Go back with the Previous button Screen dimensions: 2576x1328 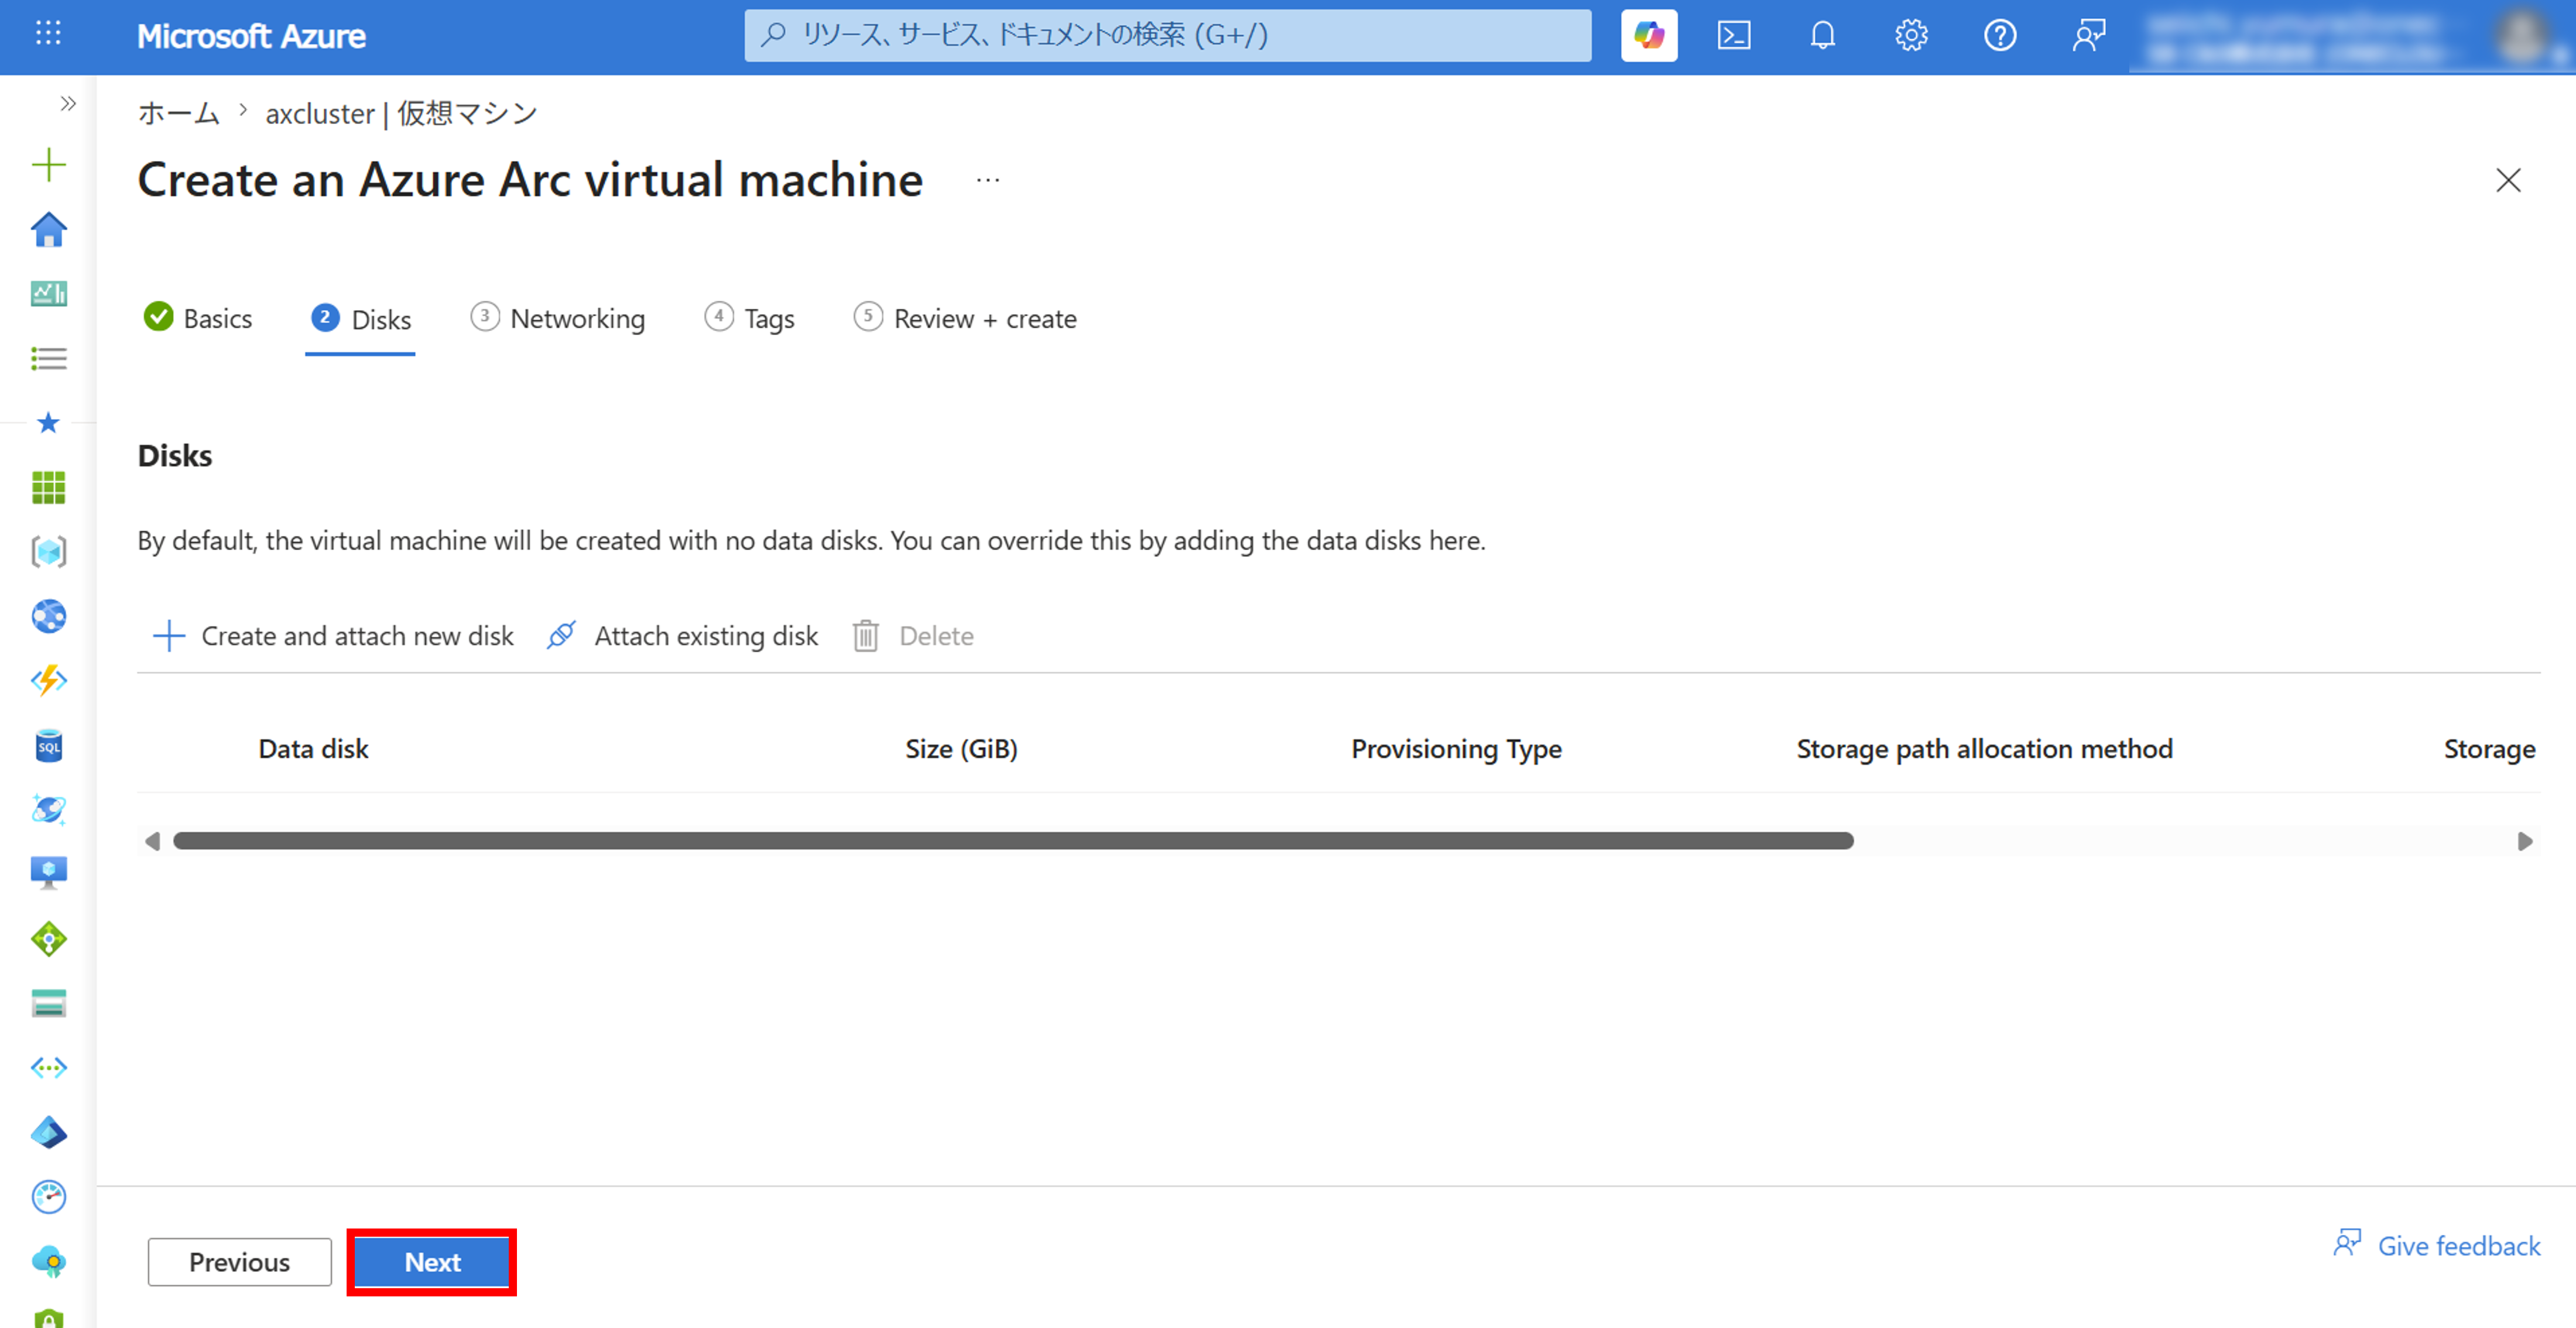point(239,1262)
